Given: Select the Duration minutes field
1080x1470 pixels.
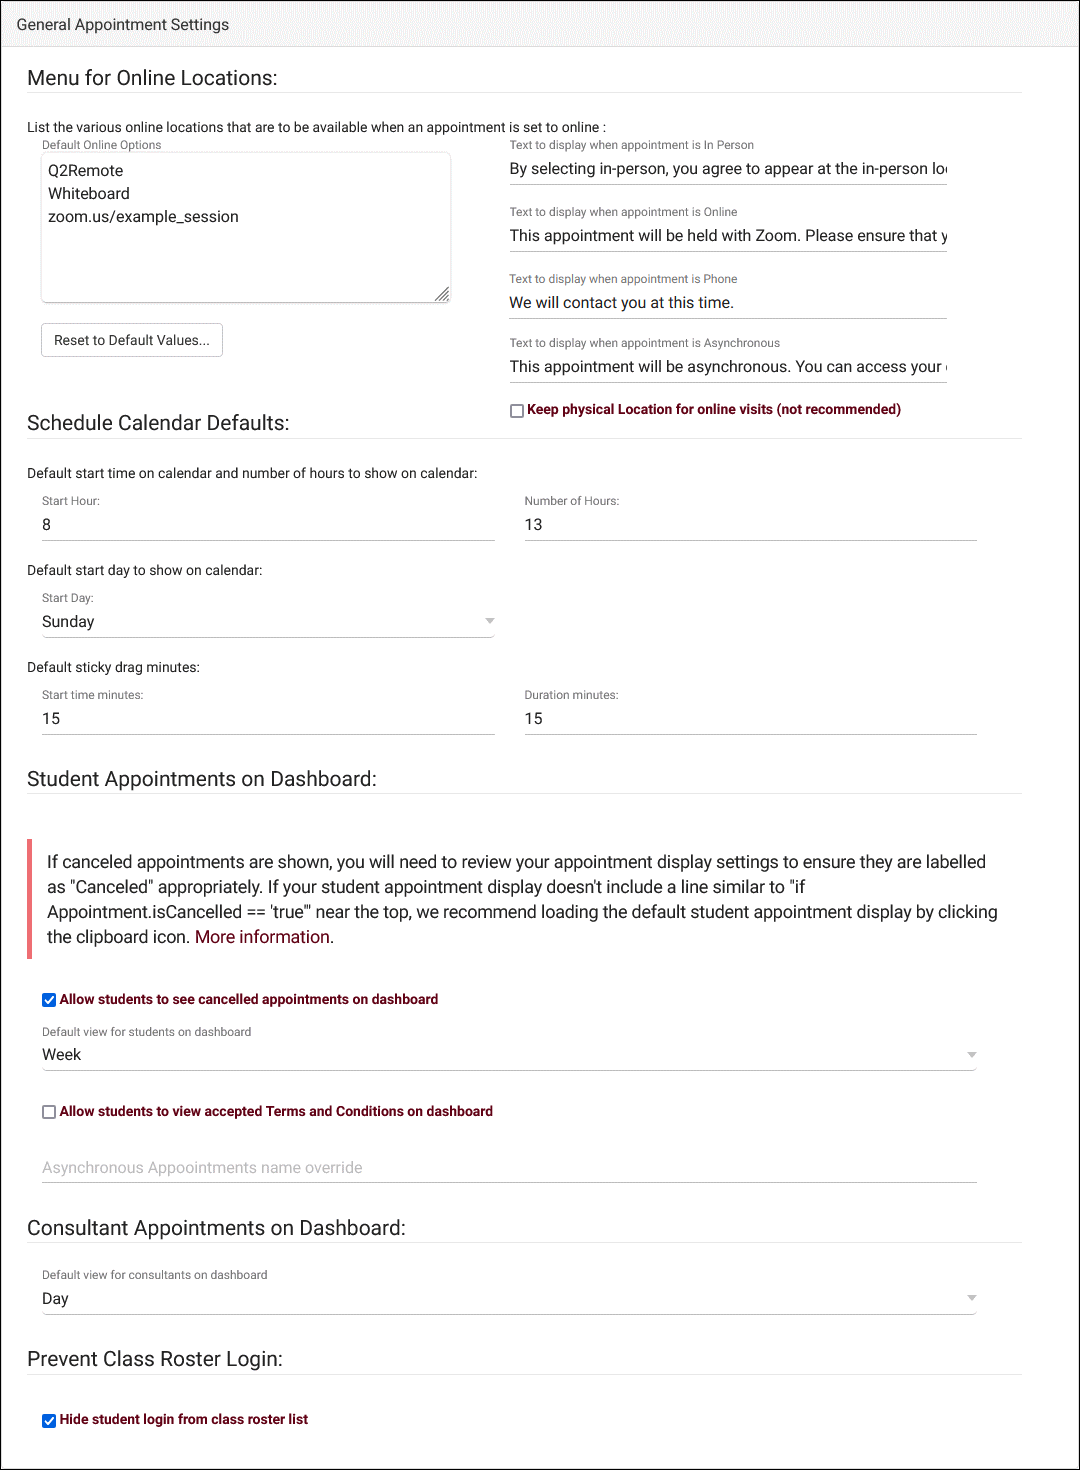Looking at the screenshot, I should tap(750, 719).
